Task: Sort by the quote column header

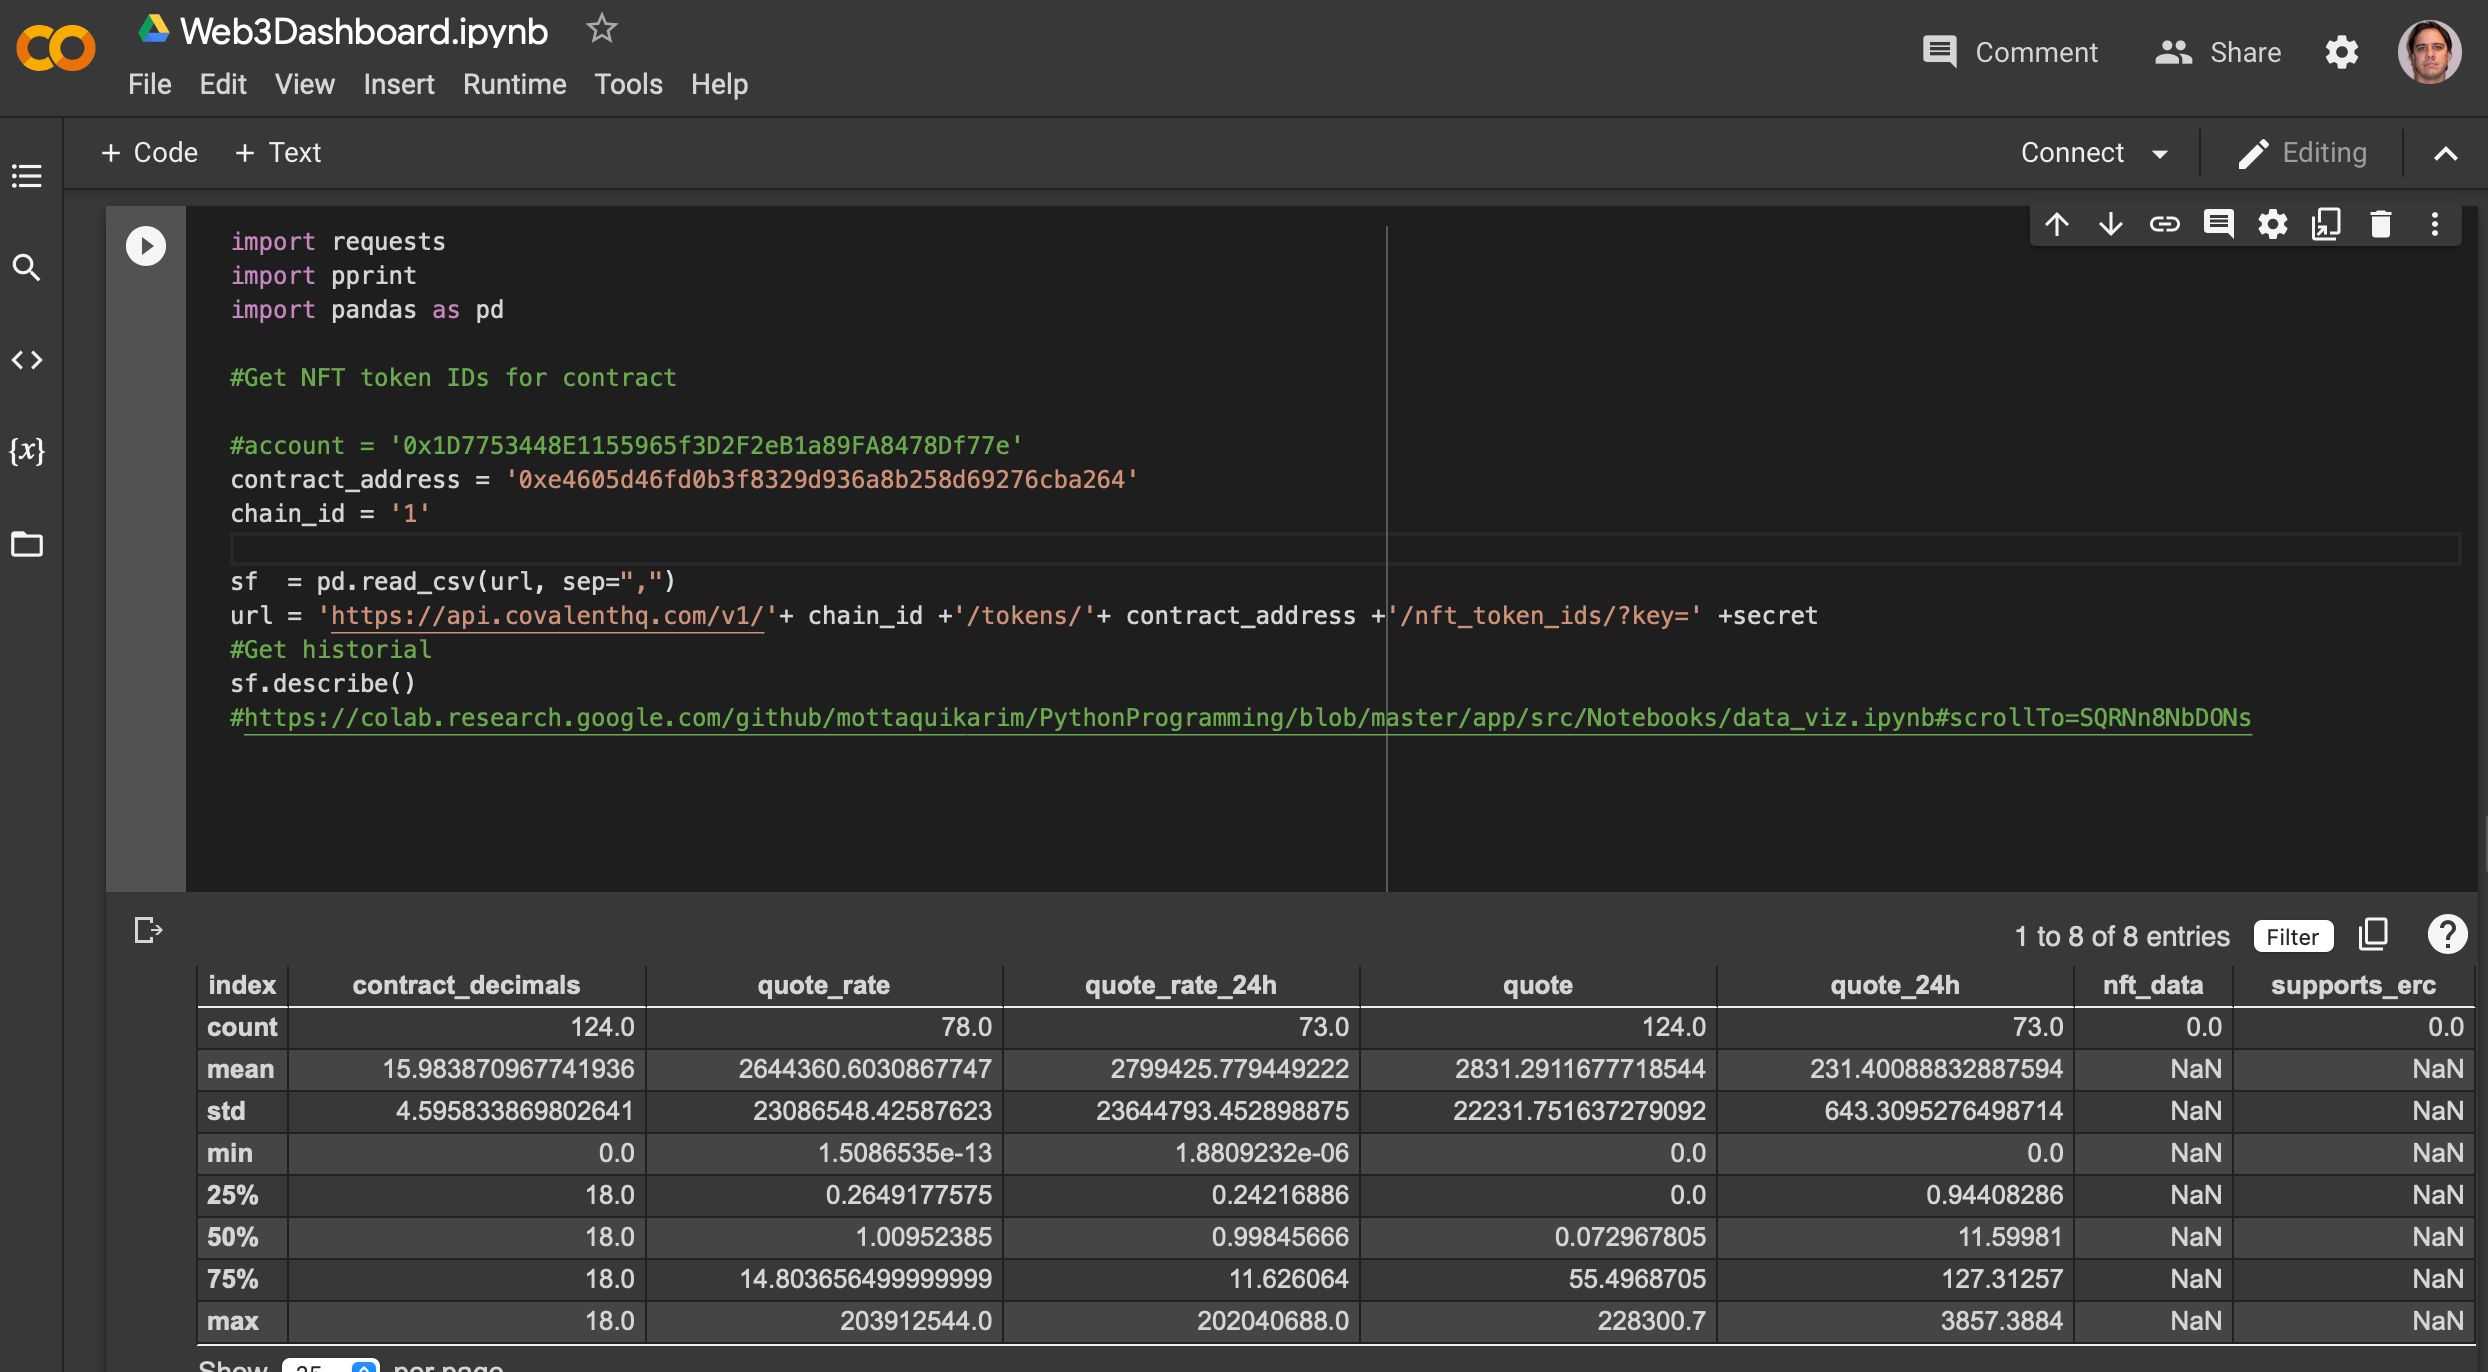Action: pos(1538,985)
